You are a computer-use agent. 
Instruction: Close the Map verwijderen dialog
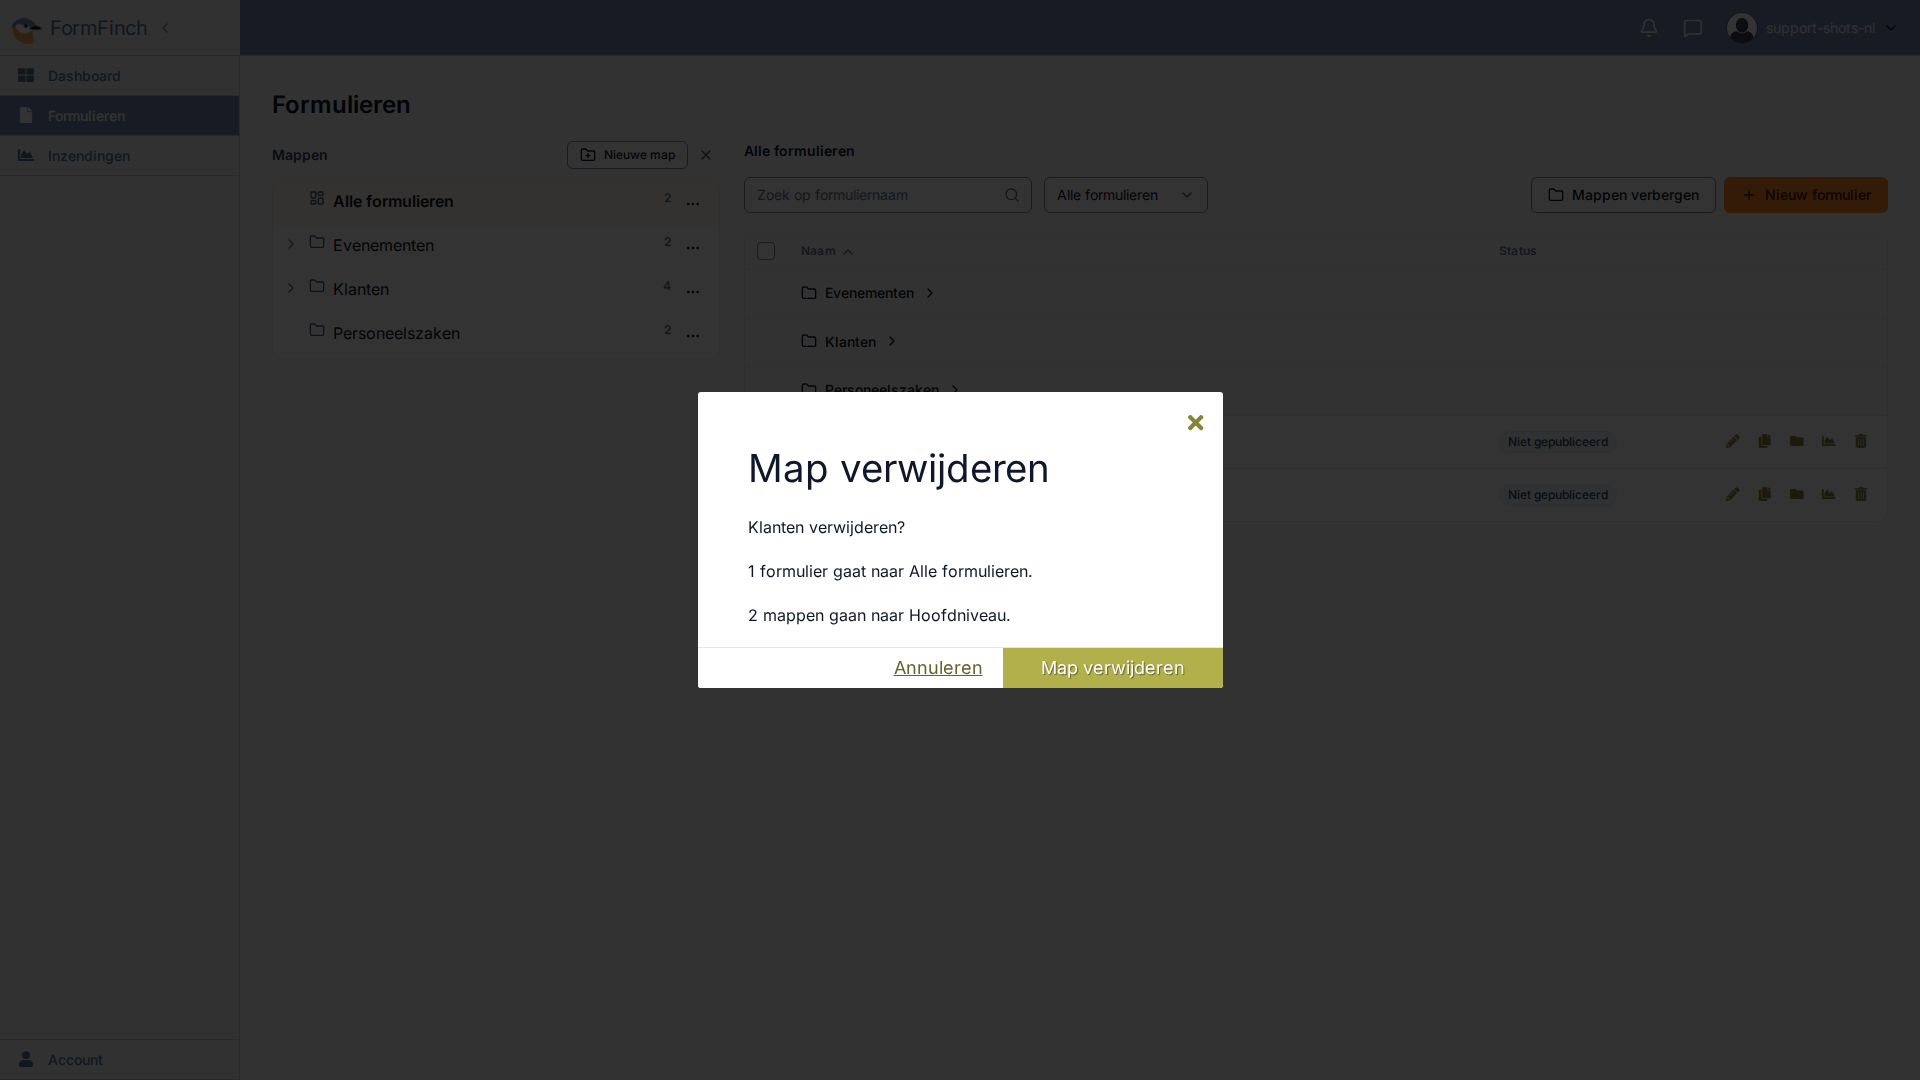(1195, 423)
